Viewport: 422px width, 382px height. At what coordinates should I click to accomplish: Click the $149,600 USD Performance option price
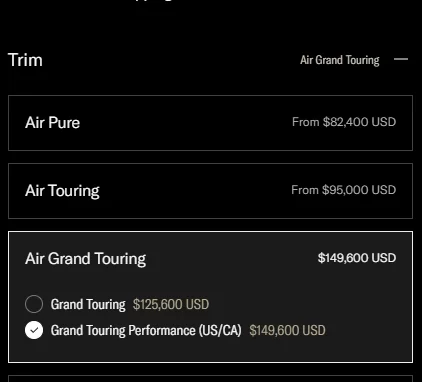(x=287, y=330)
